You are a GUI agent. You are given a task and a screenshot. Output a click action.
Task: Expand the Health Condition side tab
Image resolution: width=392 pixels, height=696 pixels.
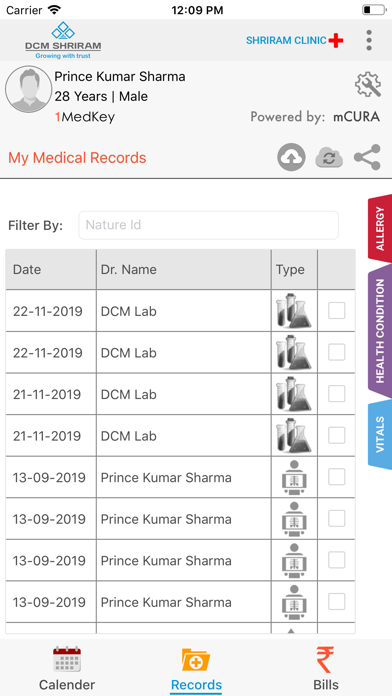tap(380, 331)
